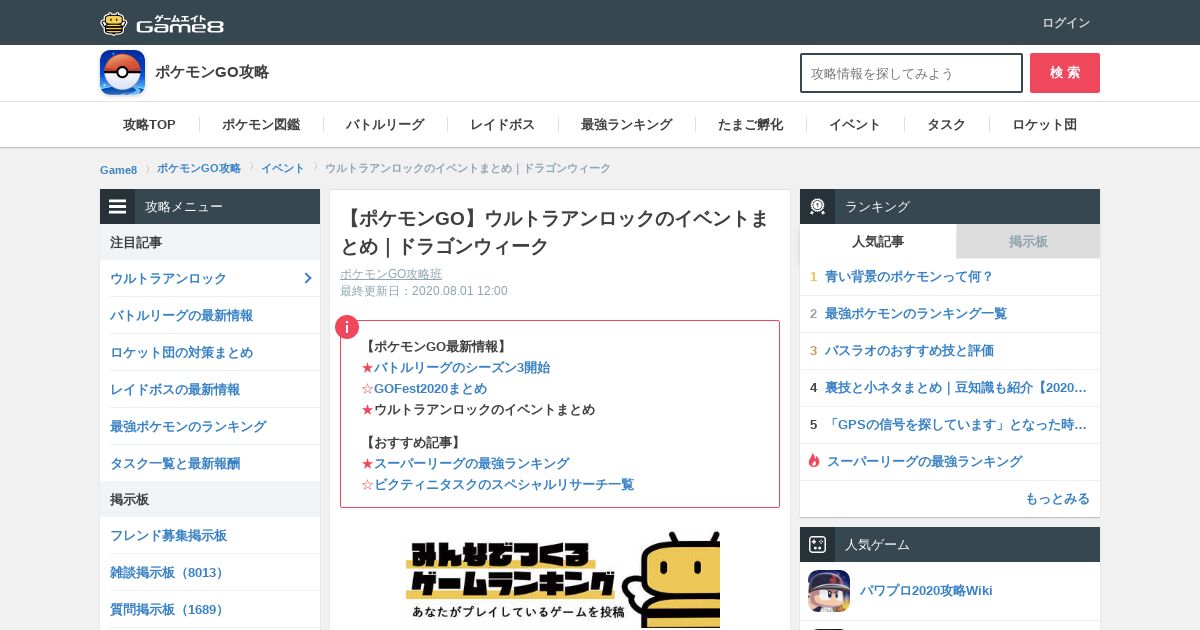Image resolution: width=1200 pixels, height=630 pixels.
Task: Open たまご孵化 in navigation bar
Action: pos(750,125)
